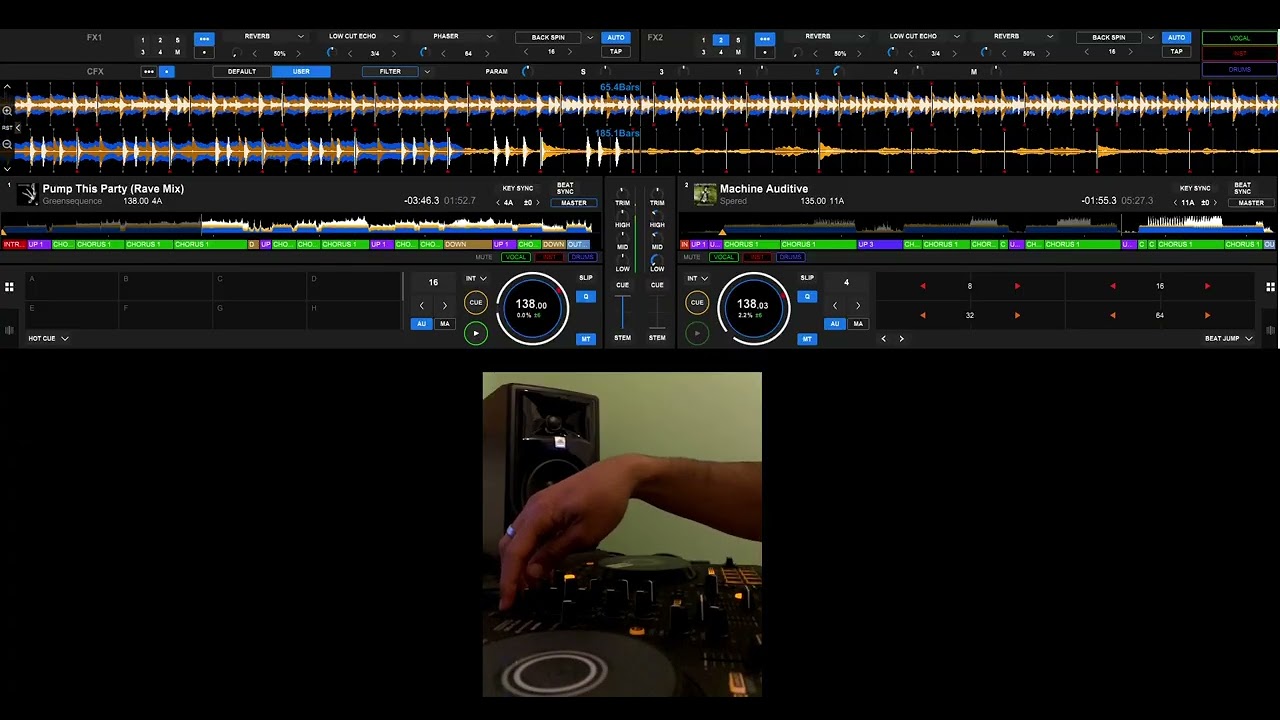The width and height of the screenshot is (1280, 720).
Task: Enable SLIP mode on deck 2
Action: [807, 278]
